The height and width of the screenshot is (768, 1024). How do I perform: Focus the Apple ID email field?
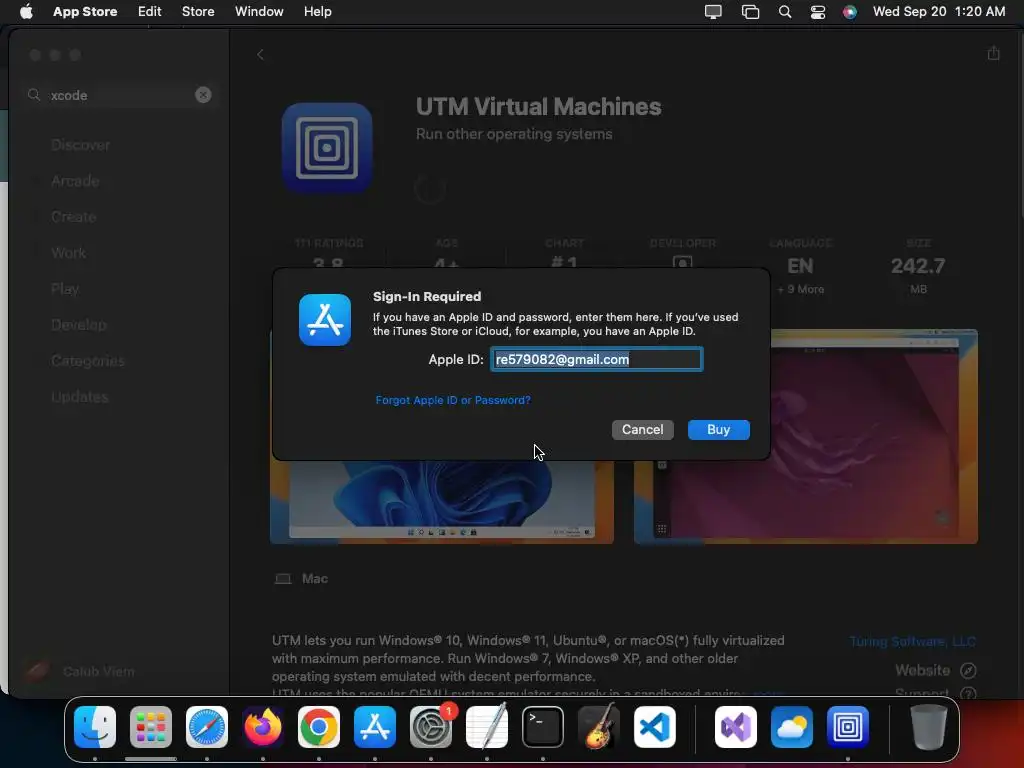pyautogui.click(x=596, y=359)
